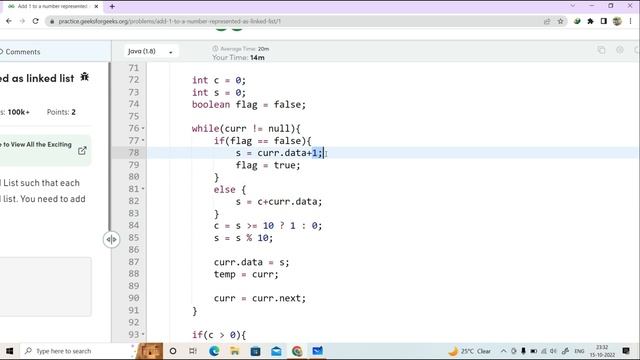
Task: Open Task View on the taskbar
Action: (x=193, y=351)
